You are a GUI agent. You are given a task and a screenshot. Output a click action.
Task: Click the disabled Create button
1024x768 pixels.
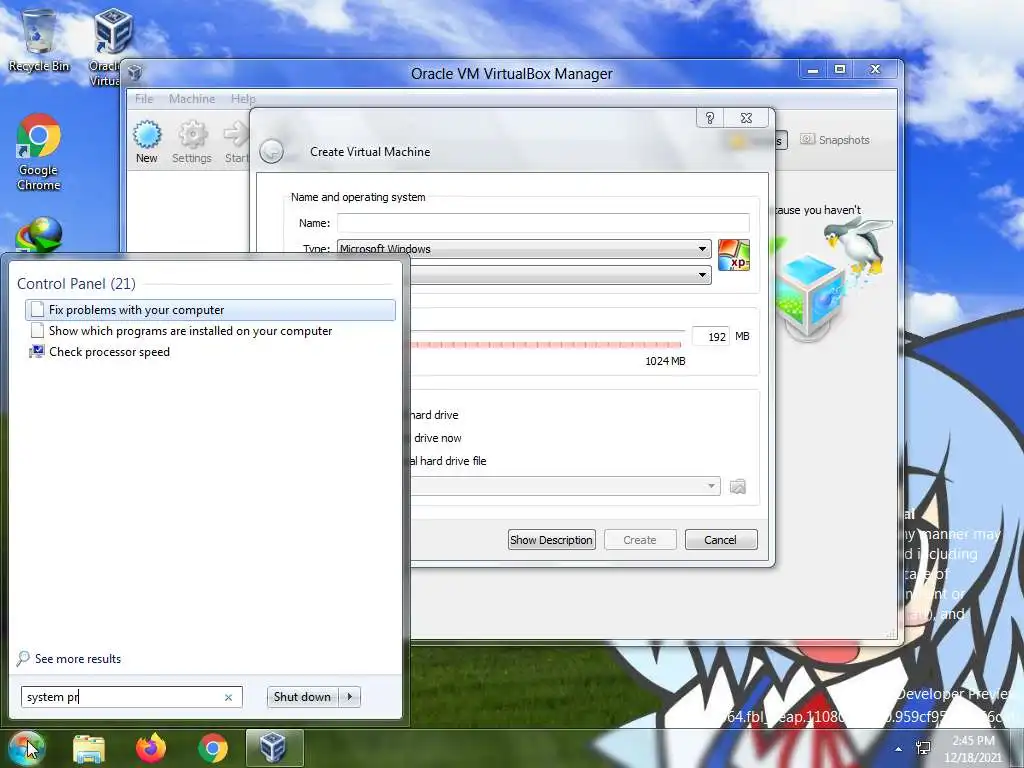[640, 540]
